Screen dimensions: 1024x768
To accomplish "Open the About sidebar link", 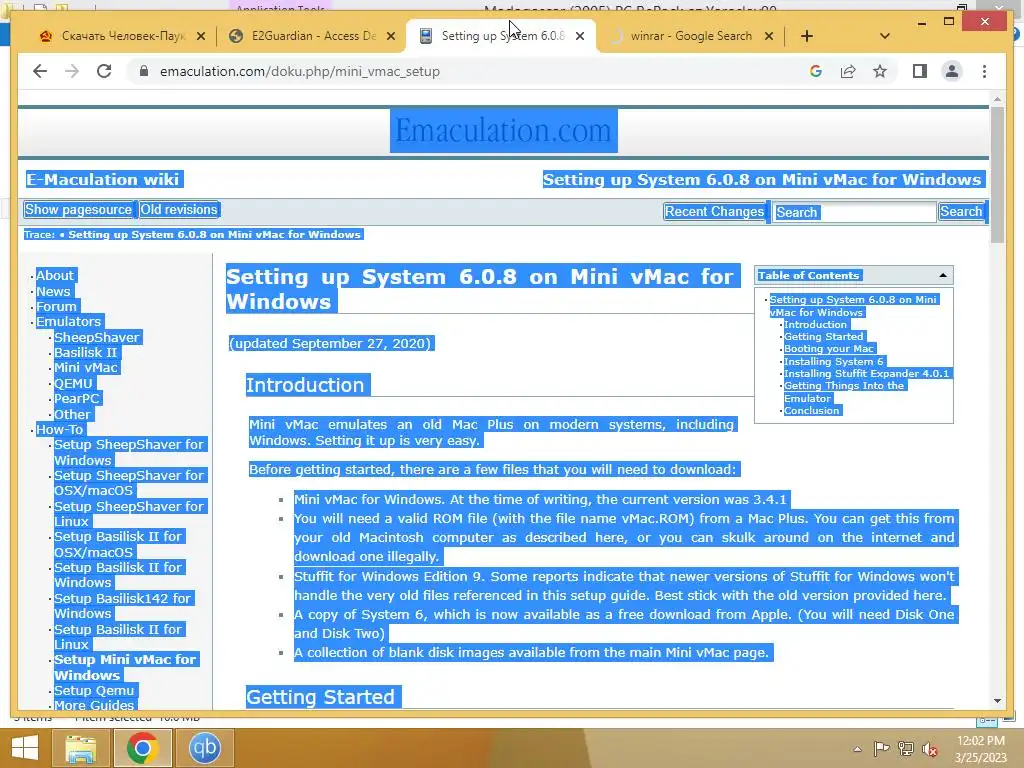I will click(55, 276).
